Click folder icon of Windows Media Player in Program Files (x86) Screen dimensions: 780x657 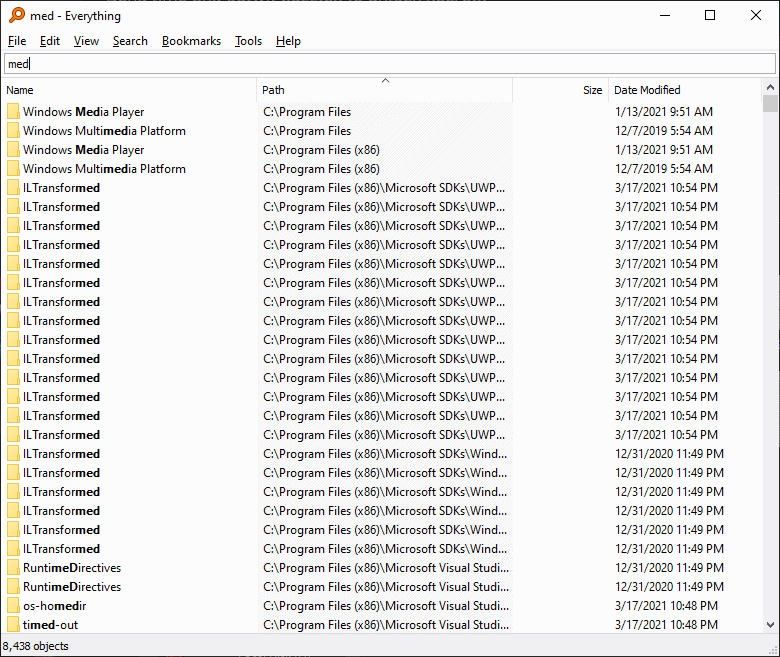coord(13,149)
